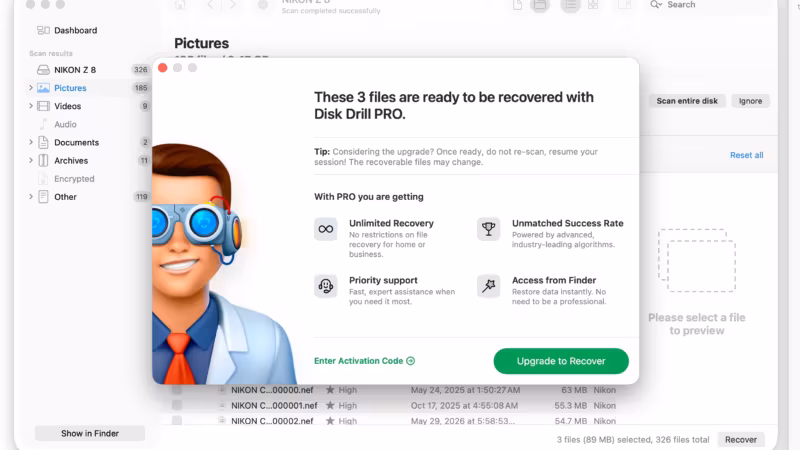
Task: Open the Videos film strip icon
Action: pos(43,106)
